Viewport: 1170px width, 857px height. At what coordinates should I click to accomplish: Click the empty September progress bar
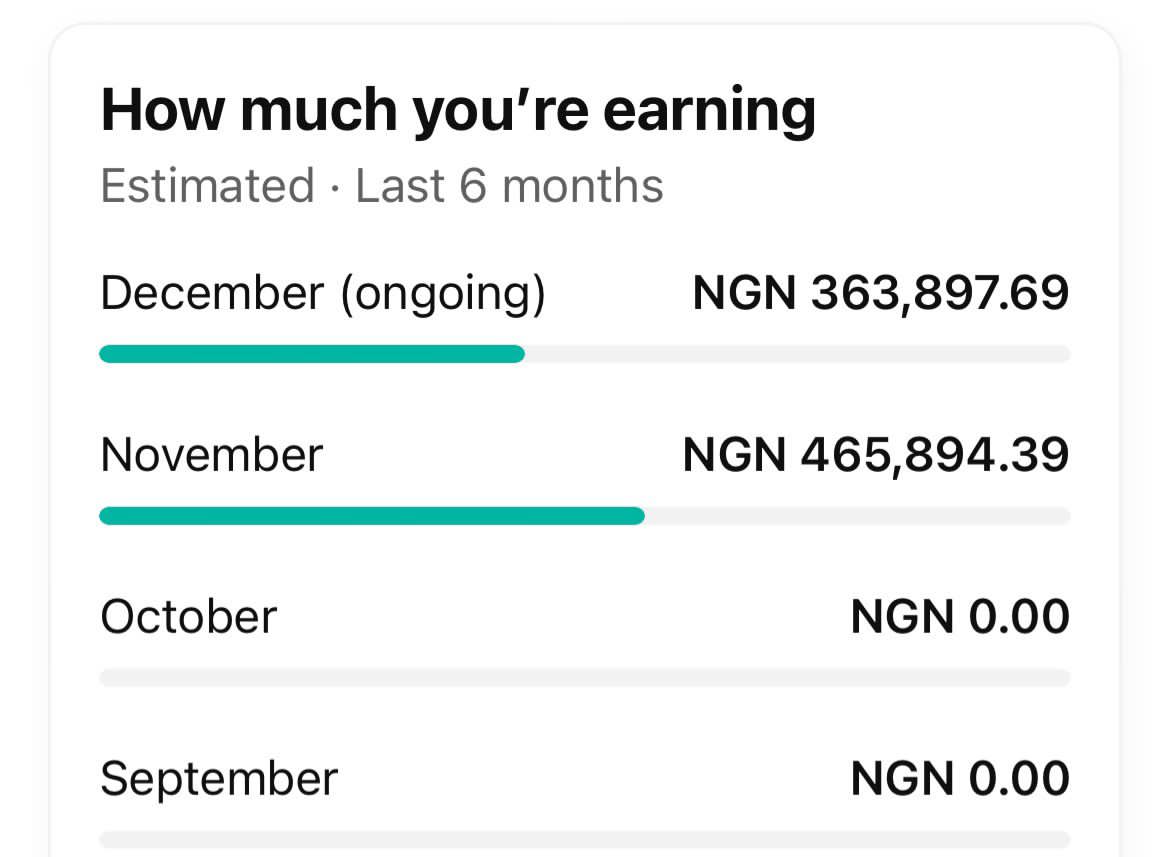click(584, 840)
